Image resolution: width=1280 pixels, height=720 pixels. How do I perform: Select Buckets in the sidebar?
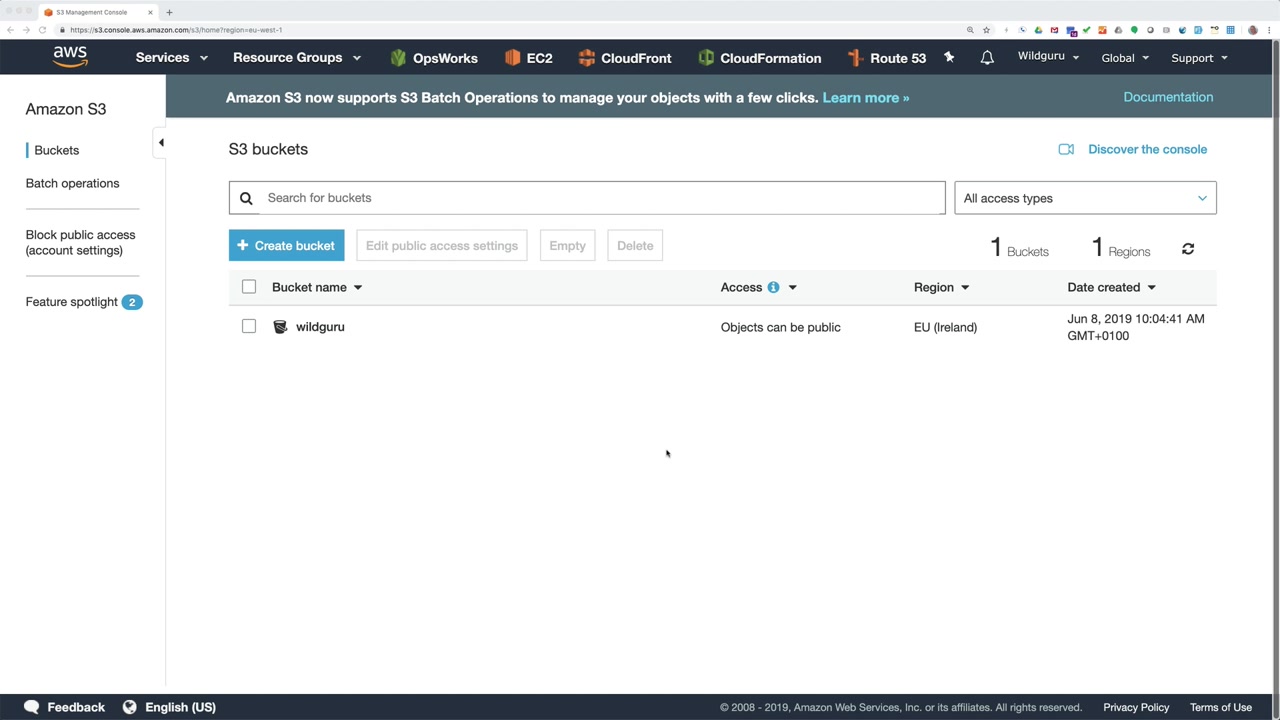coord(56,150)
